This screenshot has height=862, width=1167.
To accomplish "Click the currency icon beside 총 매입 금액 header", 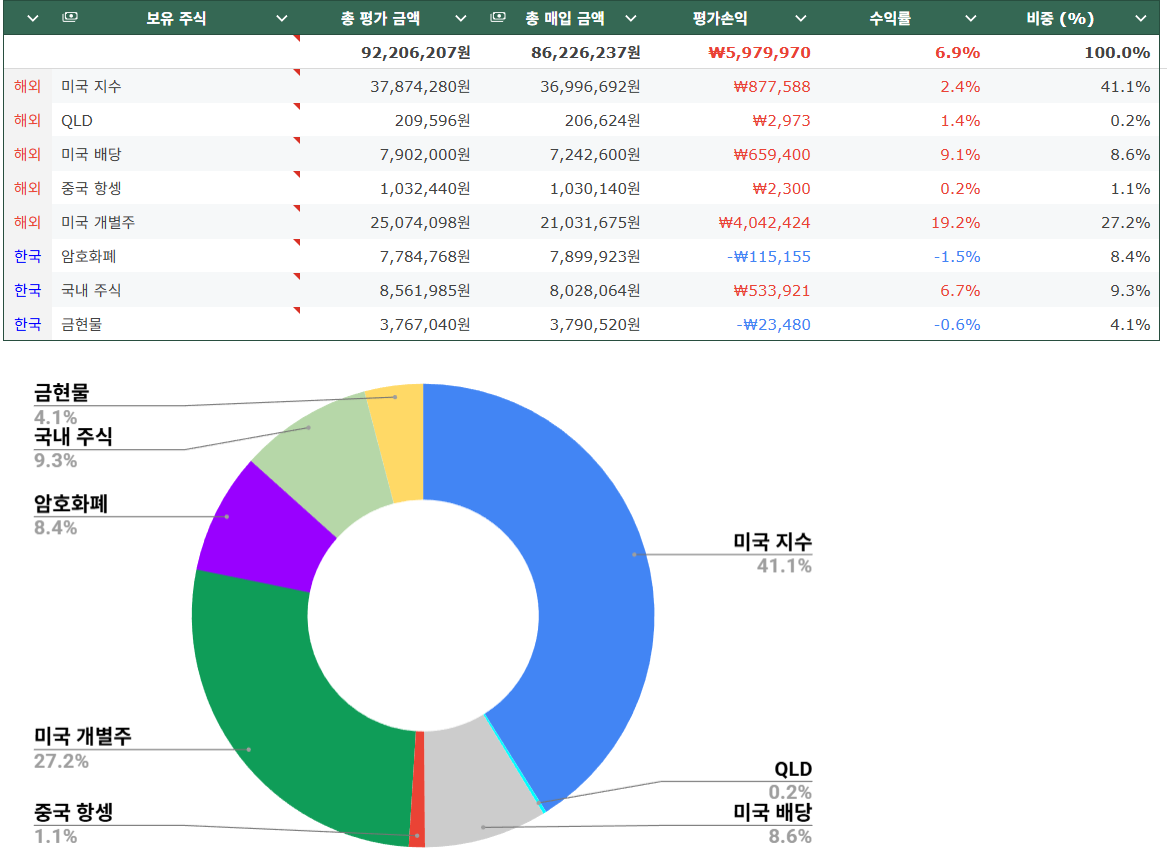I will click(498, 17).
